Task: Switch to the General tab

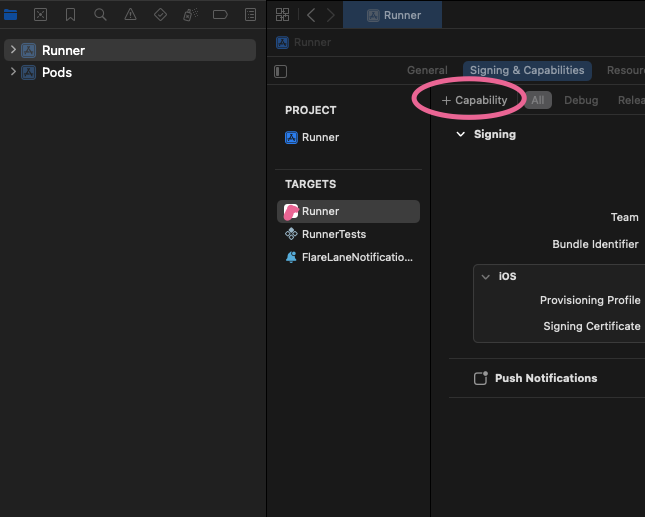Action: (x=427, y=70)
